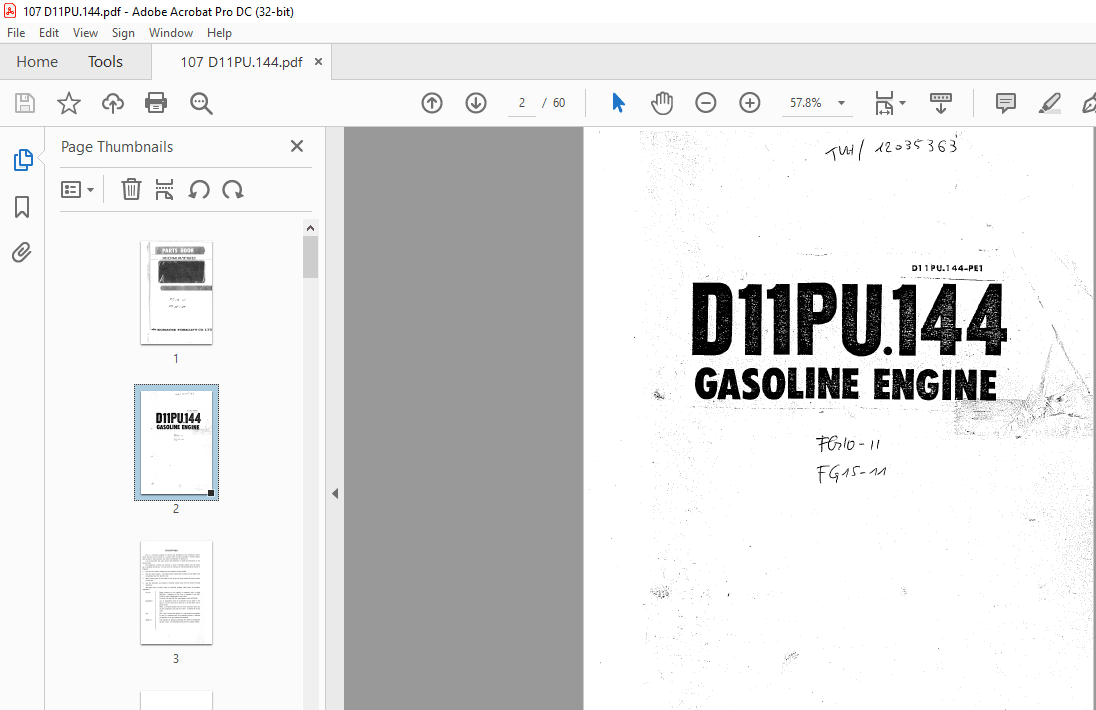1096x710 pixels.
Task: Open the Help menu
Action: [x=219, y=33]
